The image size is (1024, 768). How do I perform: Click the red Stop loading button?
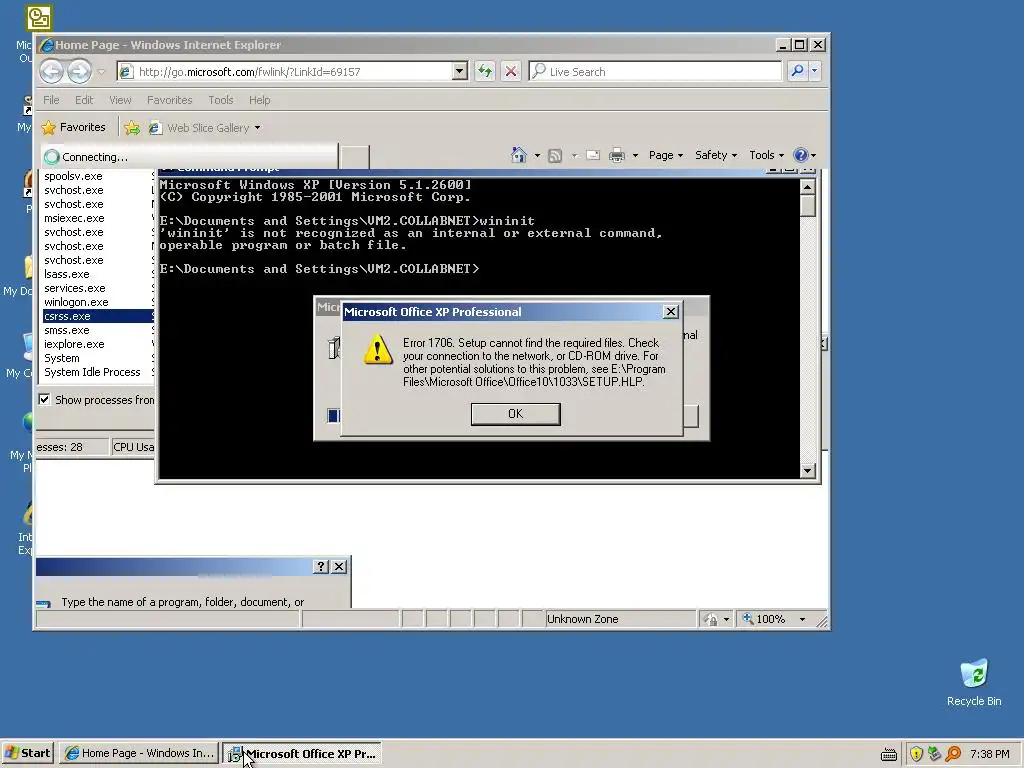point(511,71)
